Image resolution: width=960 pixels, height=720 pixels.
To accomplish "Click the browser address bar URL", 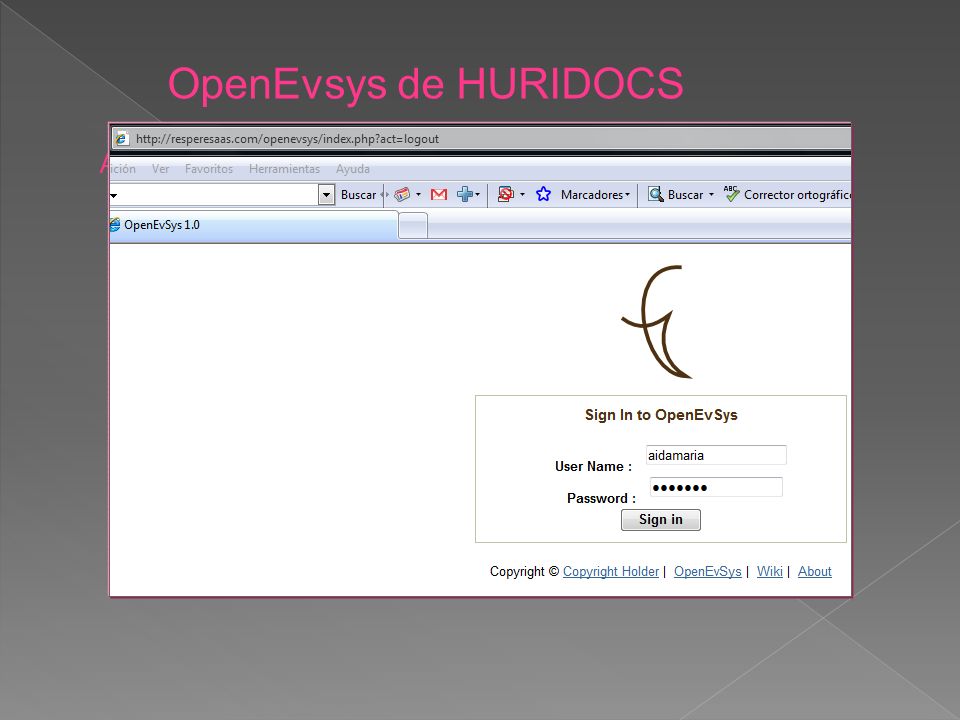I will (x=287, y=139).
